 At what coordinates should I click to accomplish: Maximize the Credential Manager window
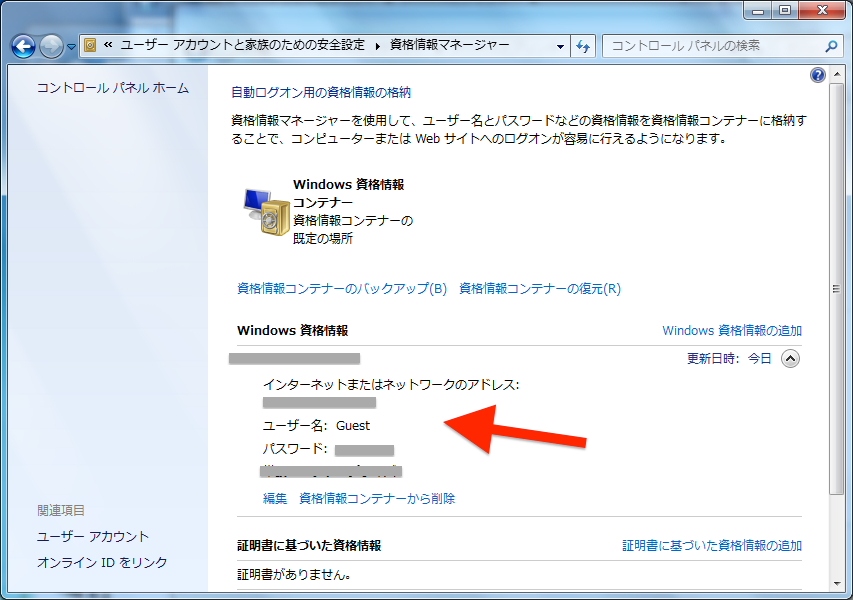click(x=784, y=10)
